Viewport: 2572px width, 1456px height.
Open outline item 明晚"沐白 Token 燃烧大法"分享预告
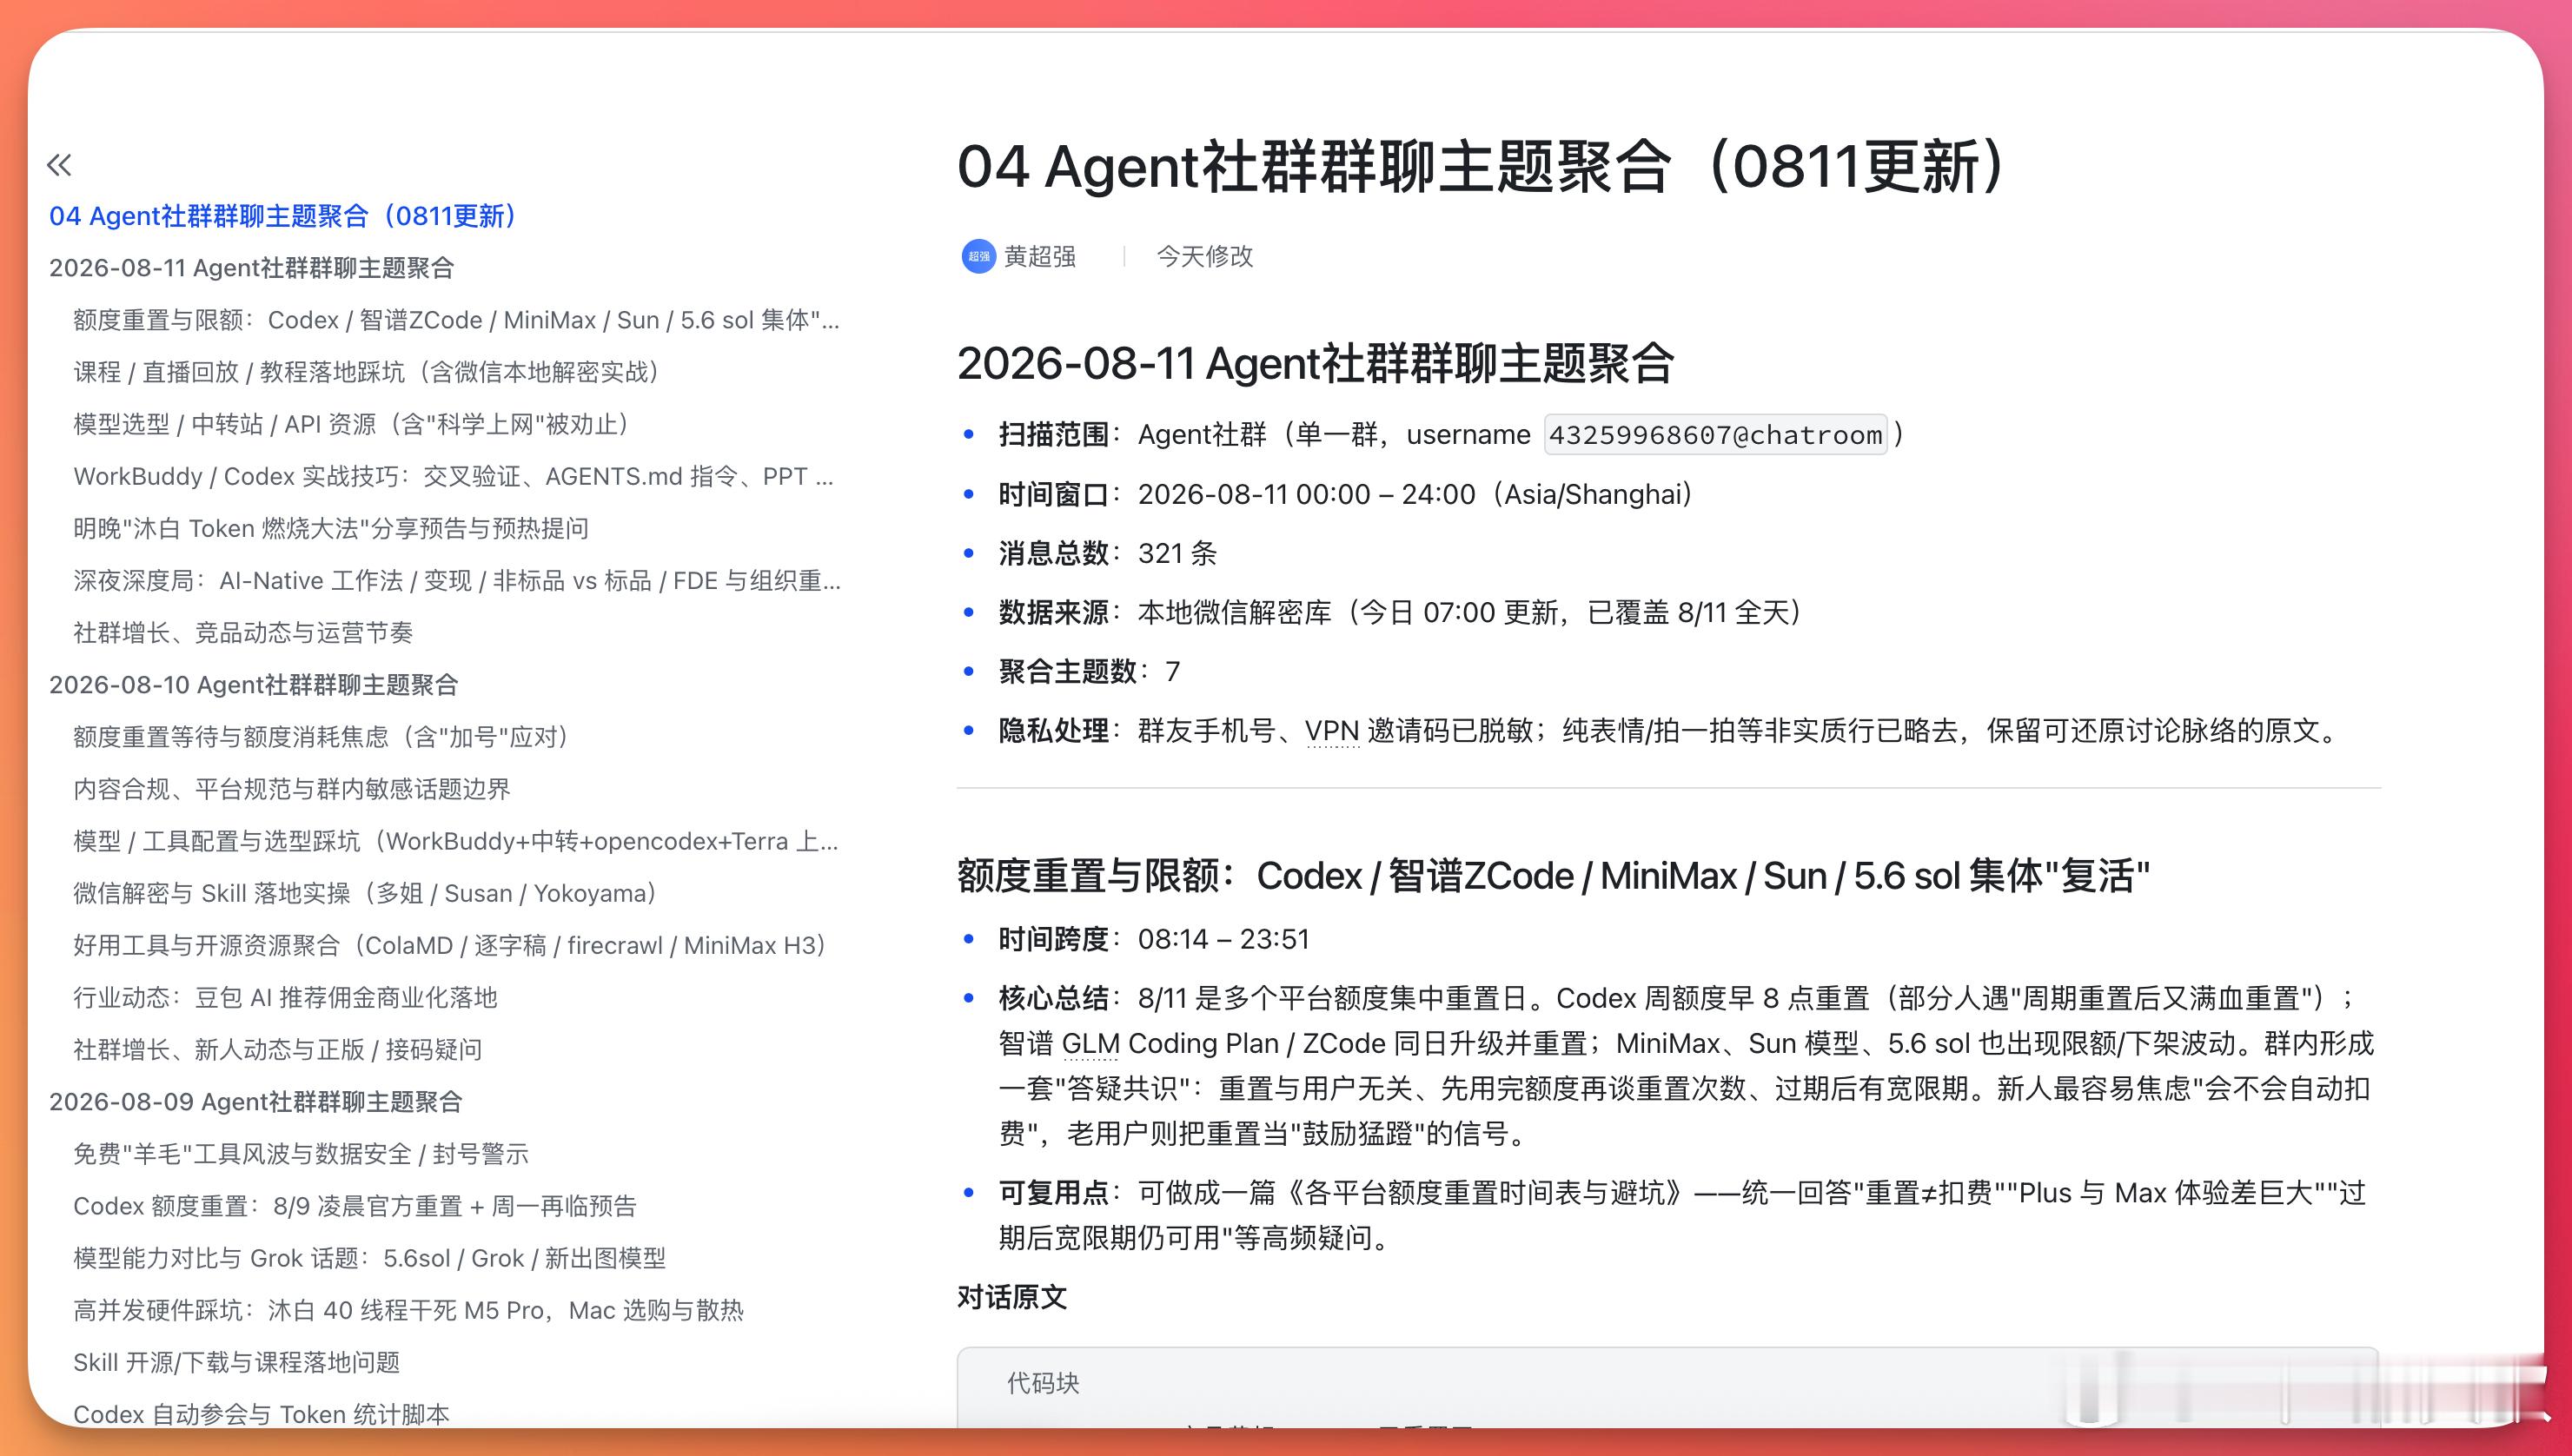point(331,528)
